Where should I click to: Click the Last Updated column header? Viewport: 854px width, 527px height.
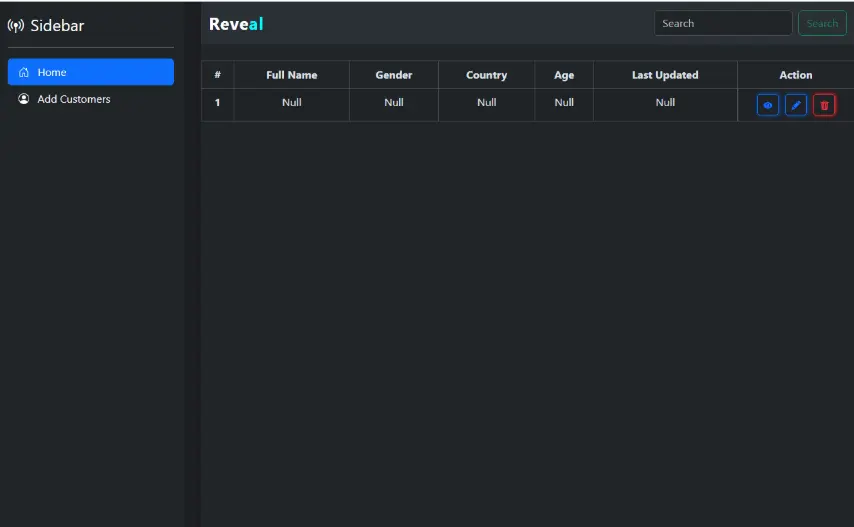[665, 75]
